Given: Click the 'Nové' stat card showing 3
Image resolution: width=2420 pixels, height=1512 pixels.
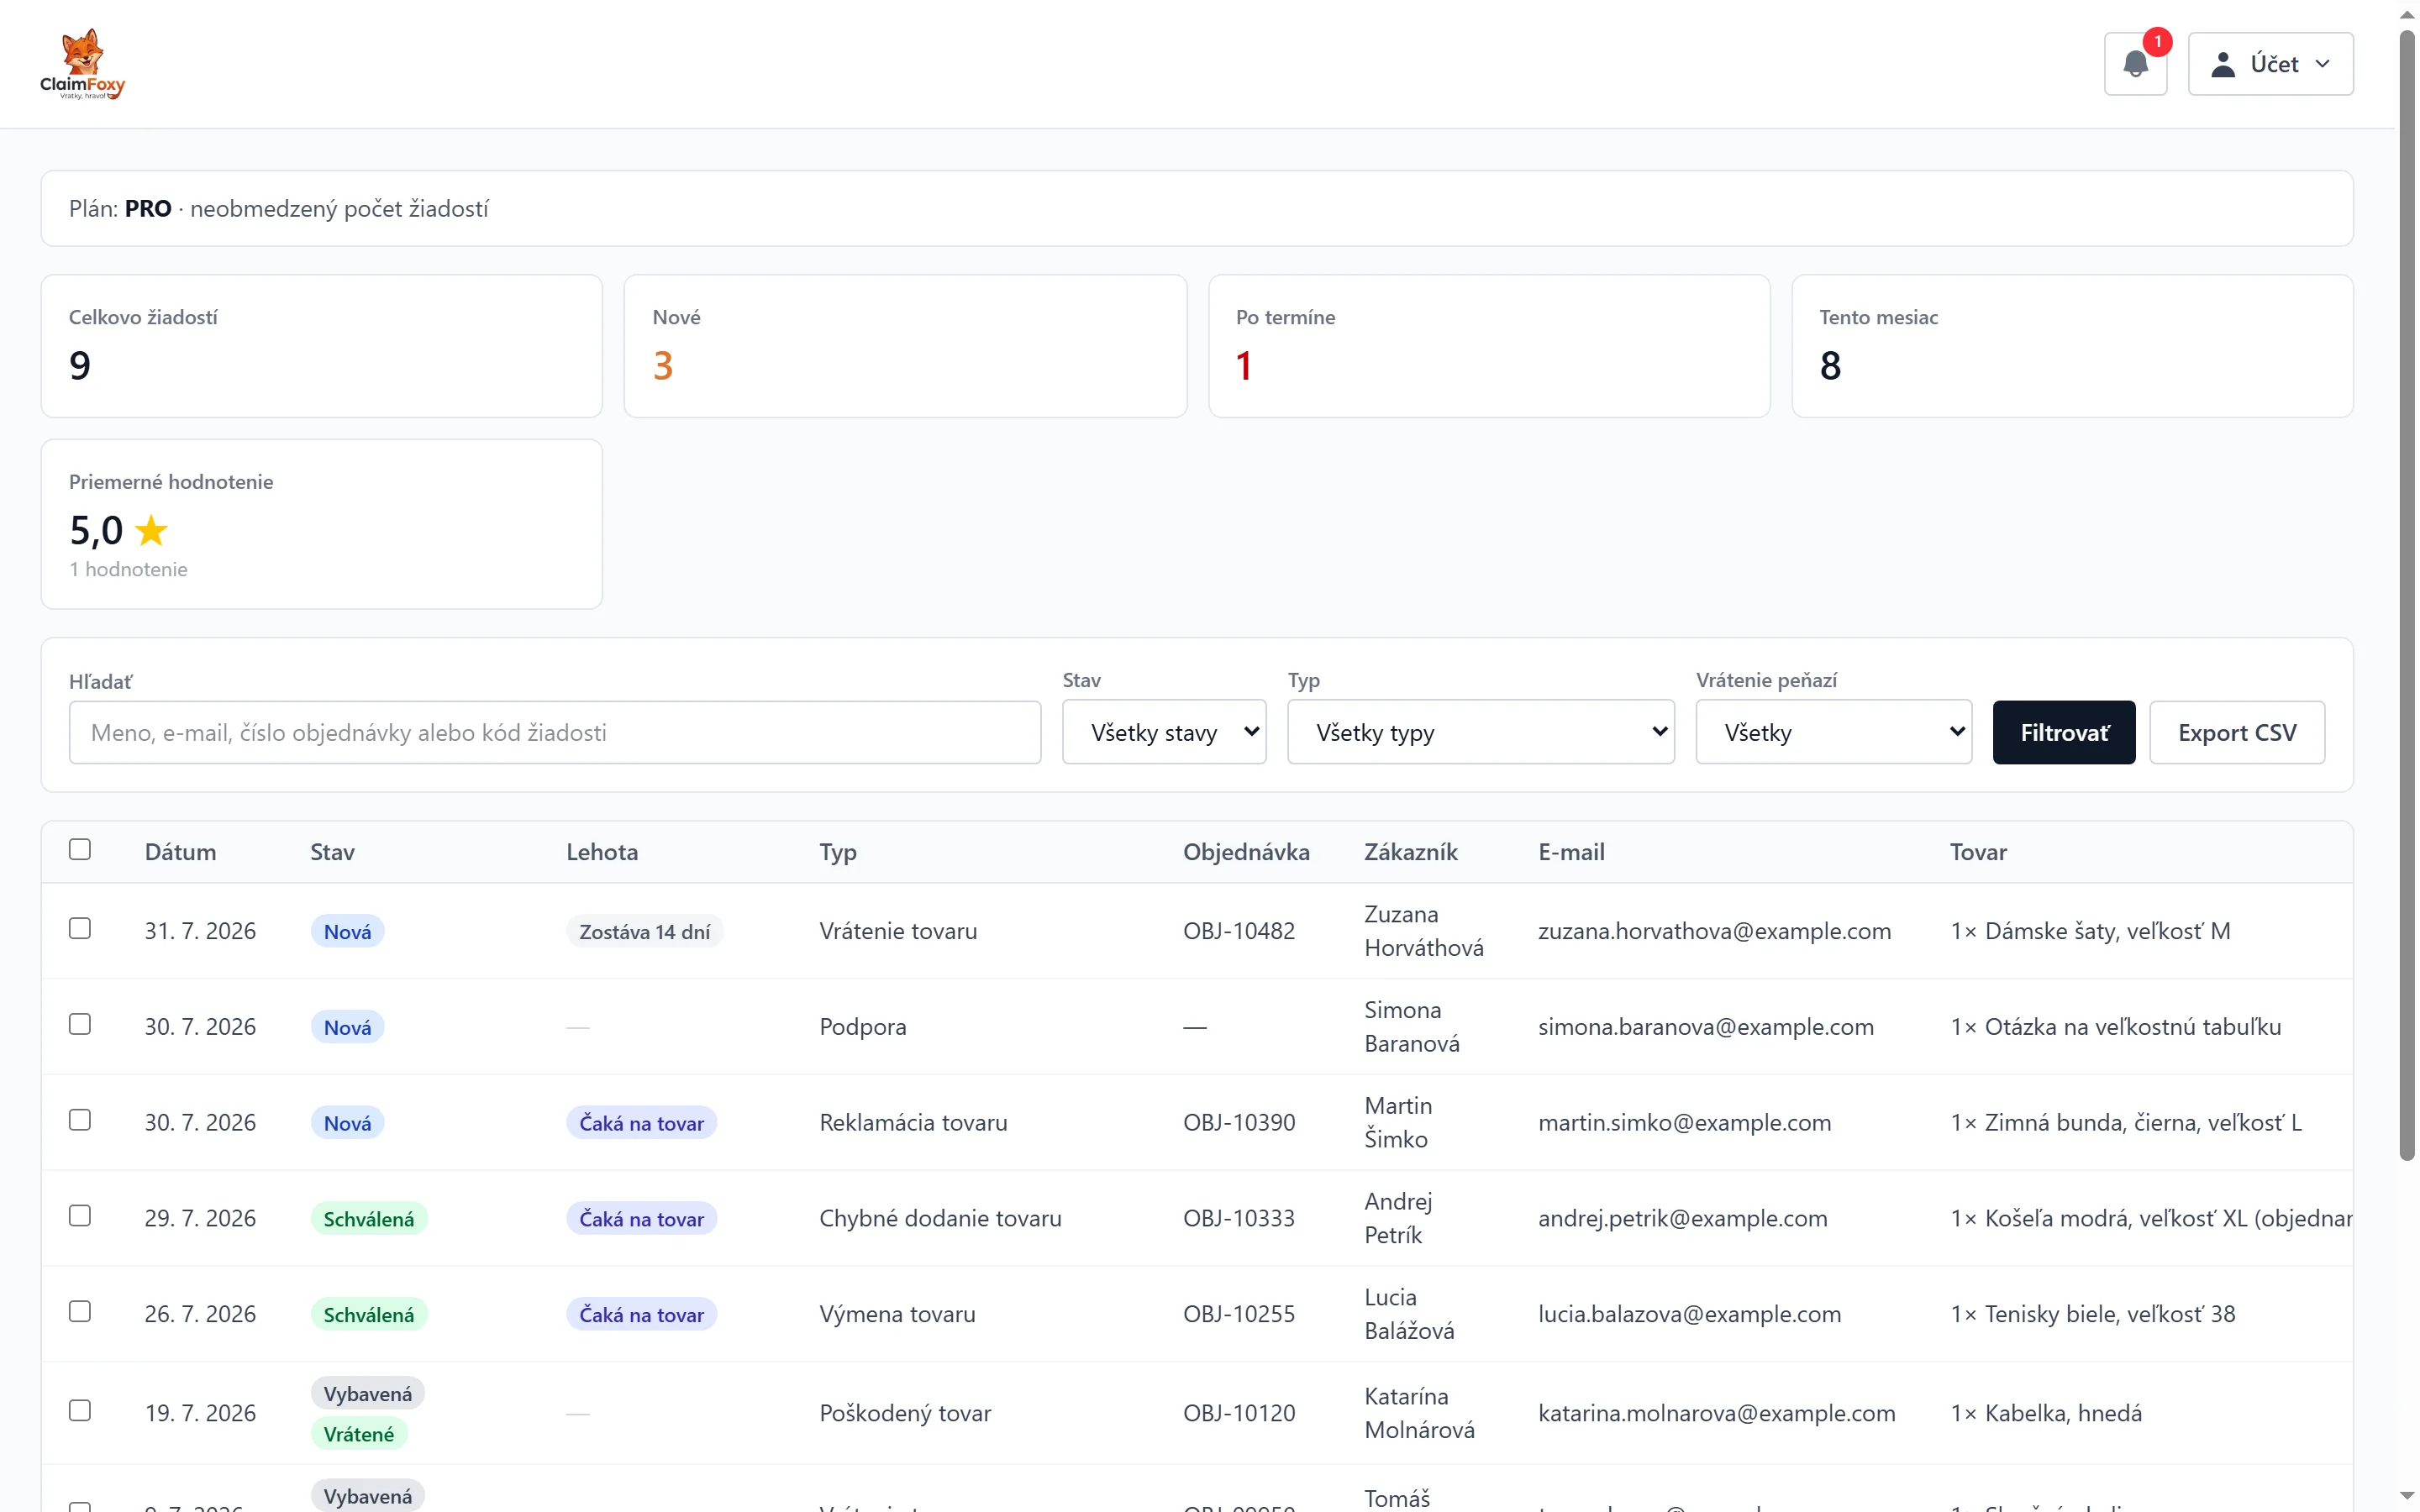Looking at the screenshot, I should coord(905,346).
